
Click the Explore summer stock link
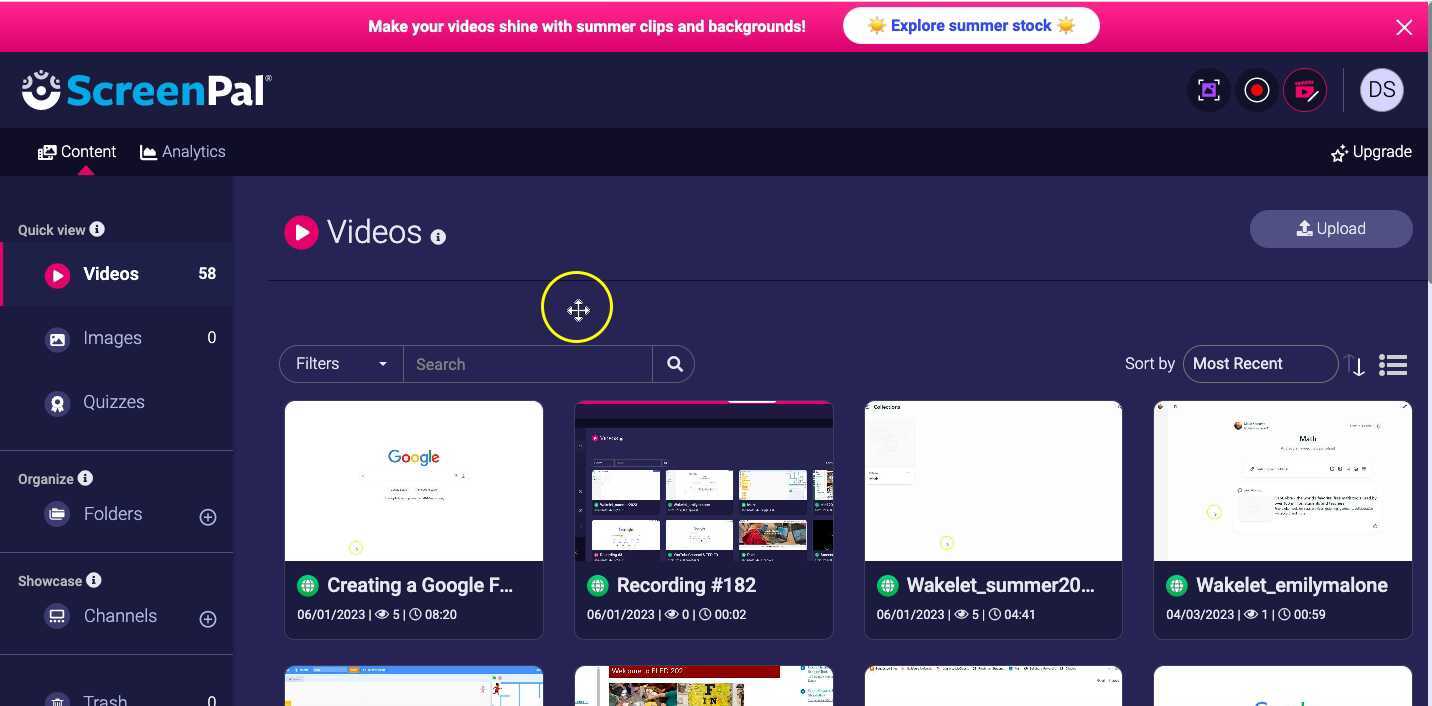tap(970, 25)
